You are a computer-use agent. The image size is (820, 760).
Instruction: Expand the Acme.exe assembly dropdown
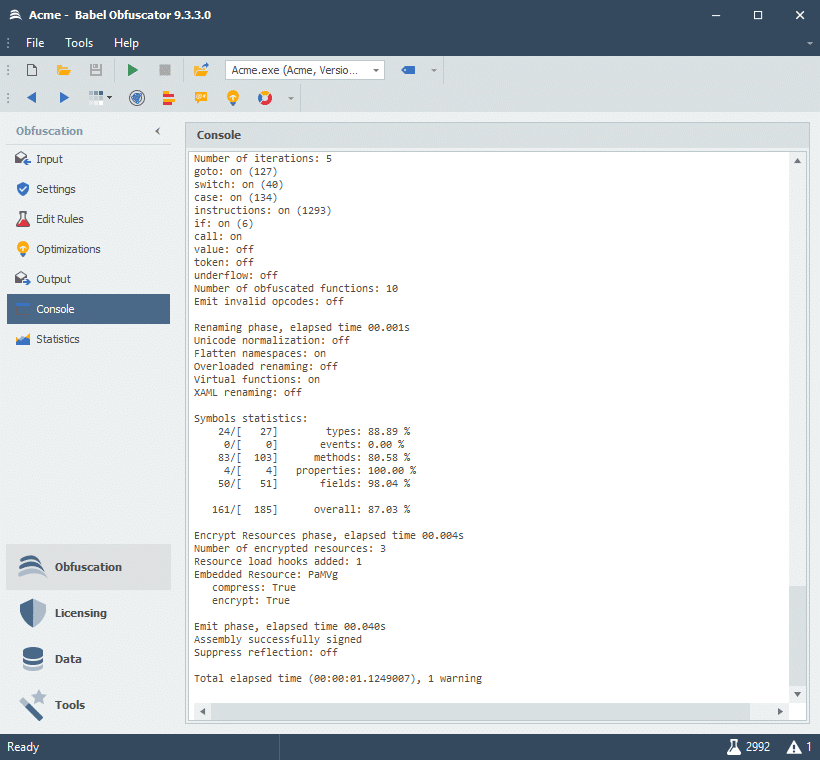pos(375,70)
